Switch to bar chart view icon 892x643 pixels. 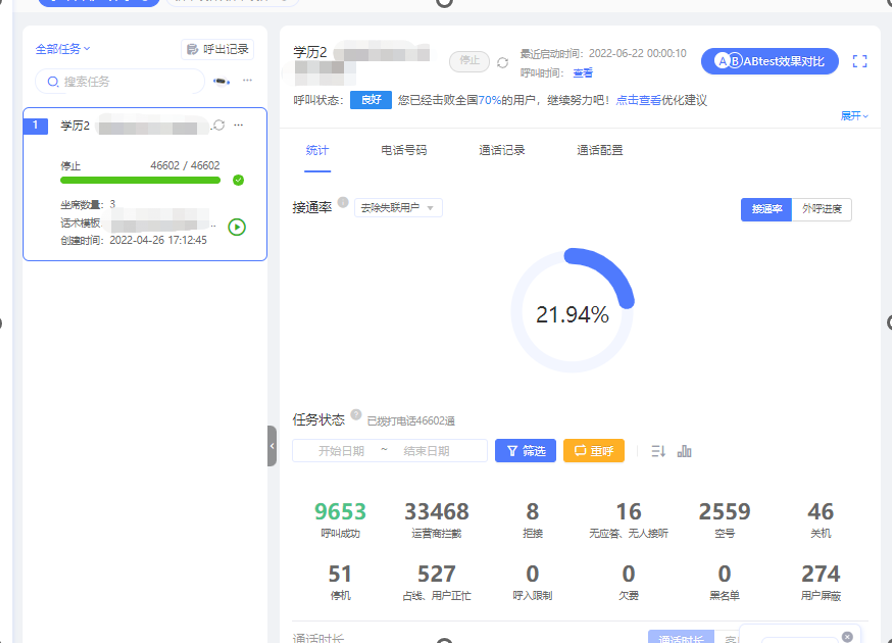684,451
